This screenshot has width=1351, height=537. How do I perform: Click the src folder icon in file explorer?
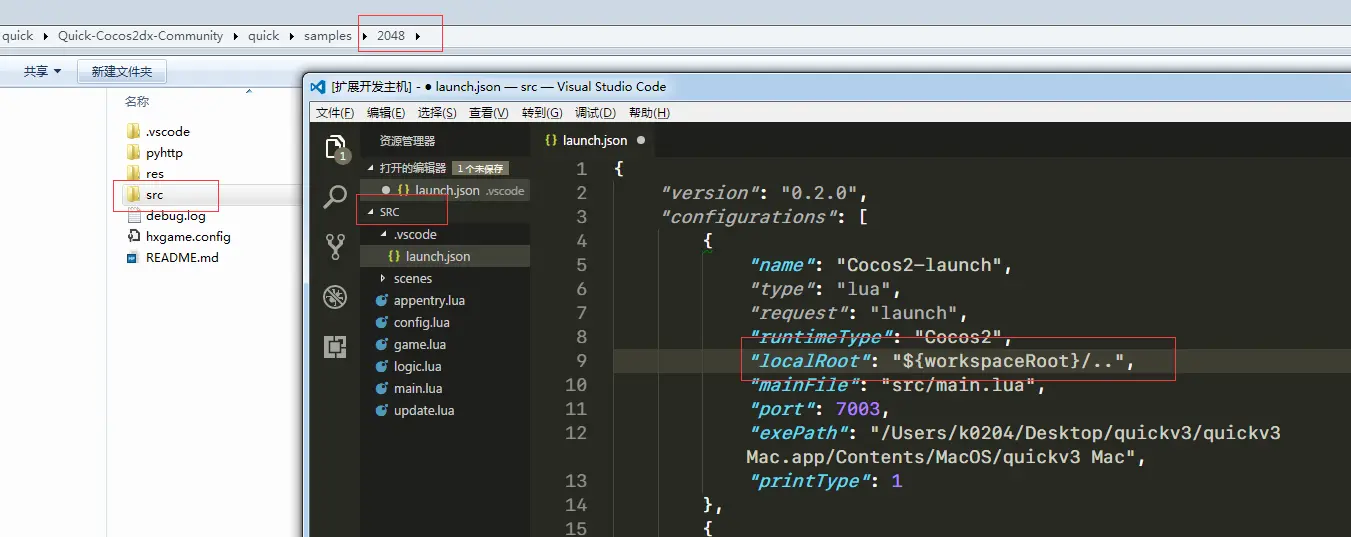point(133,194)
